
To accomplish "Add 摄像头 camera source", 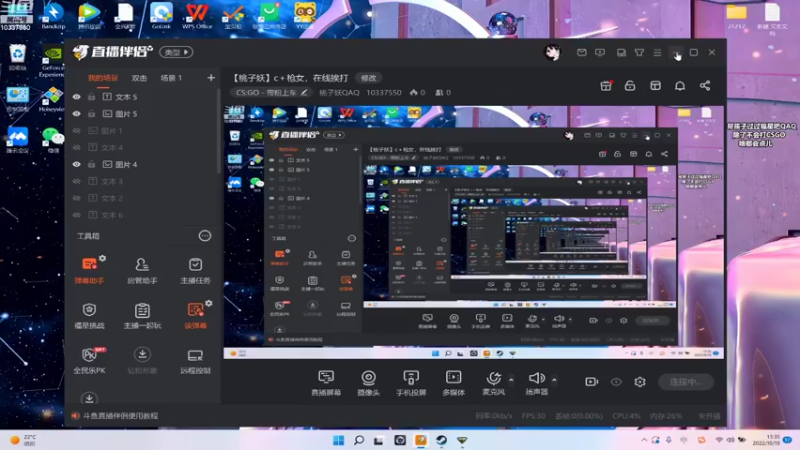I will click(368, 383).
